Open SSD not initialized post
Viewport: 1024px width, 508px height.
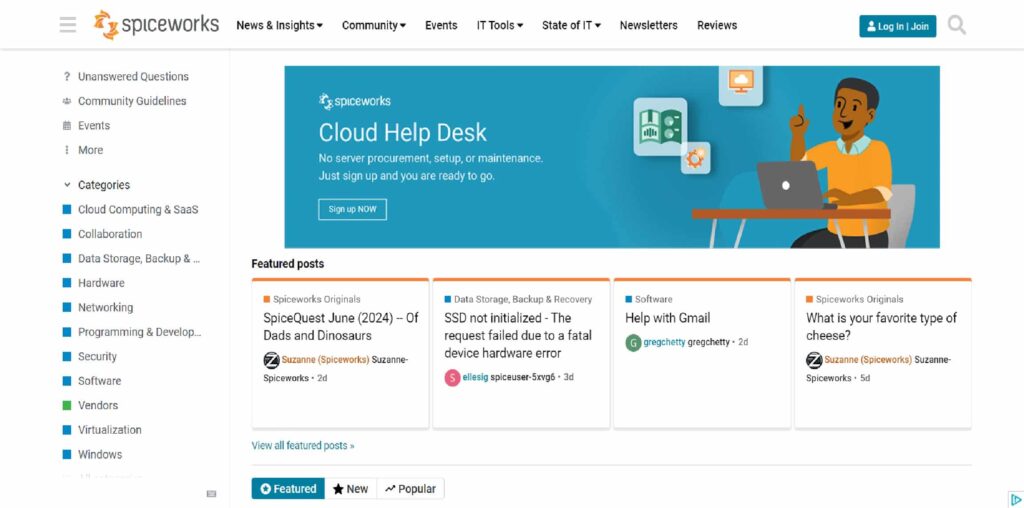click(x=518, y=336)
